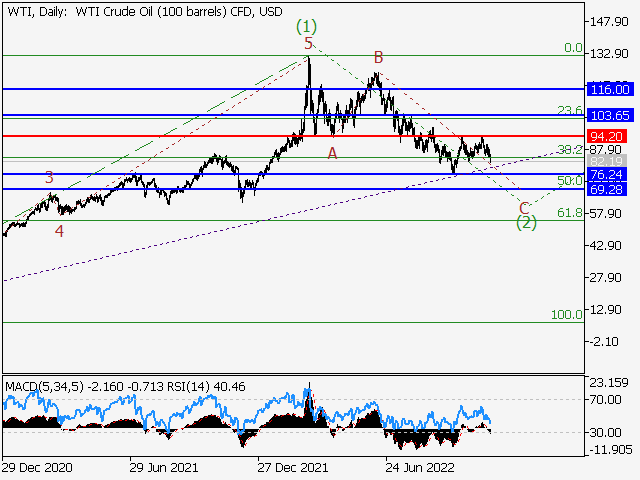The height and width of the screenshot is (480, 640).
Task: Select the 116.00 blue price label
Action: coord(610,89)
